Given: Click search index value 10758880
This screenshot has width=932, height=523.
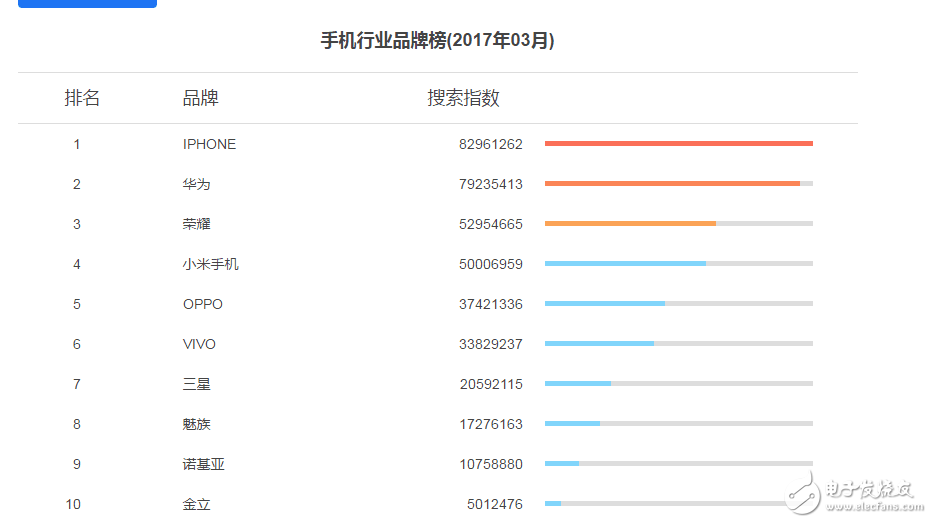Looking at the screenshot, I should (x=491, y=464).
